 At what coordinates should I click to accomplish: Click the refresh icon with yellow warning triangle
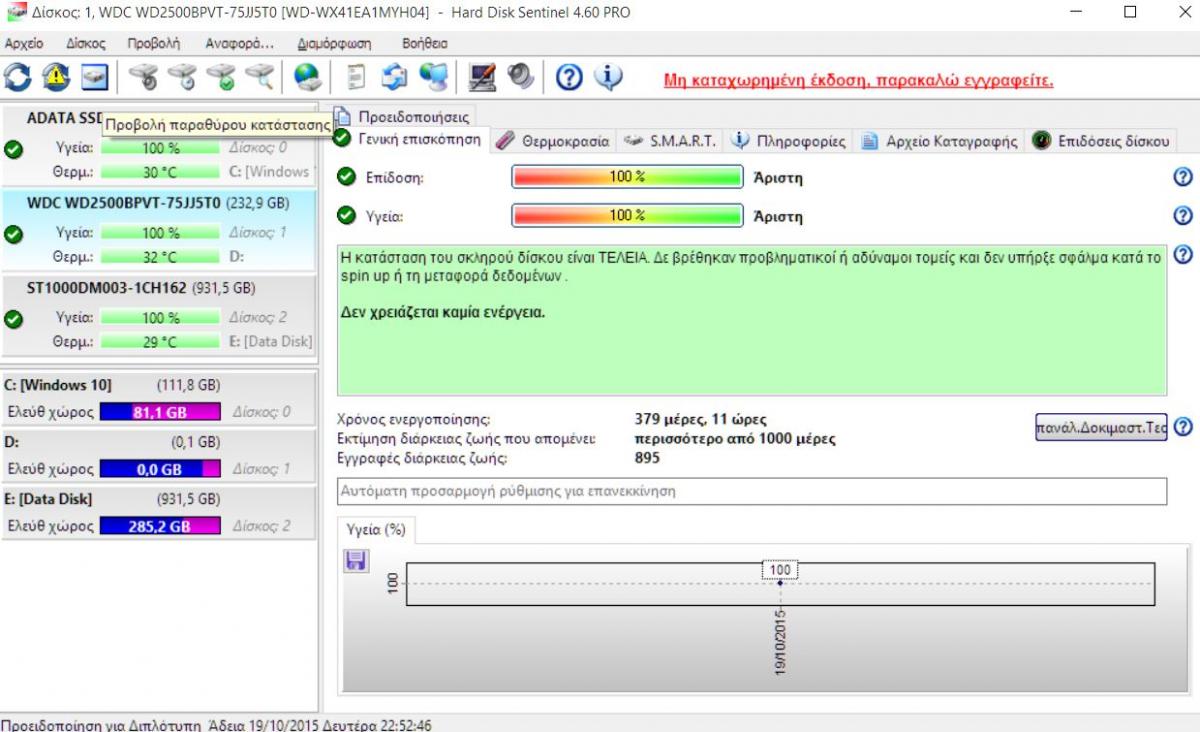(57, 76)
